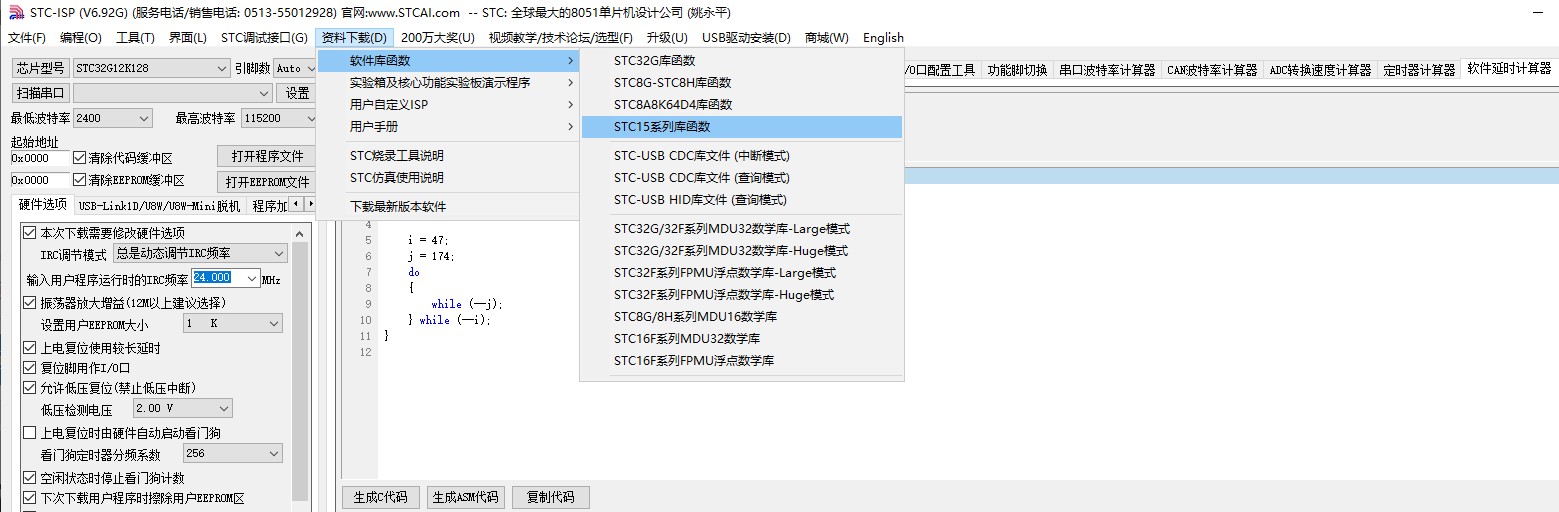1559x512 pixels.
Task: Open the 200万大奖(U) menu
Action: (438, 38)
